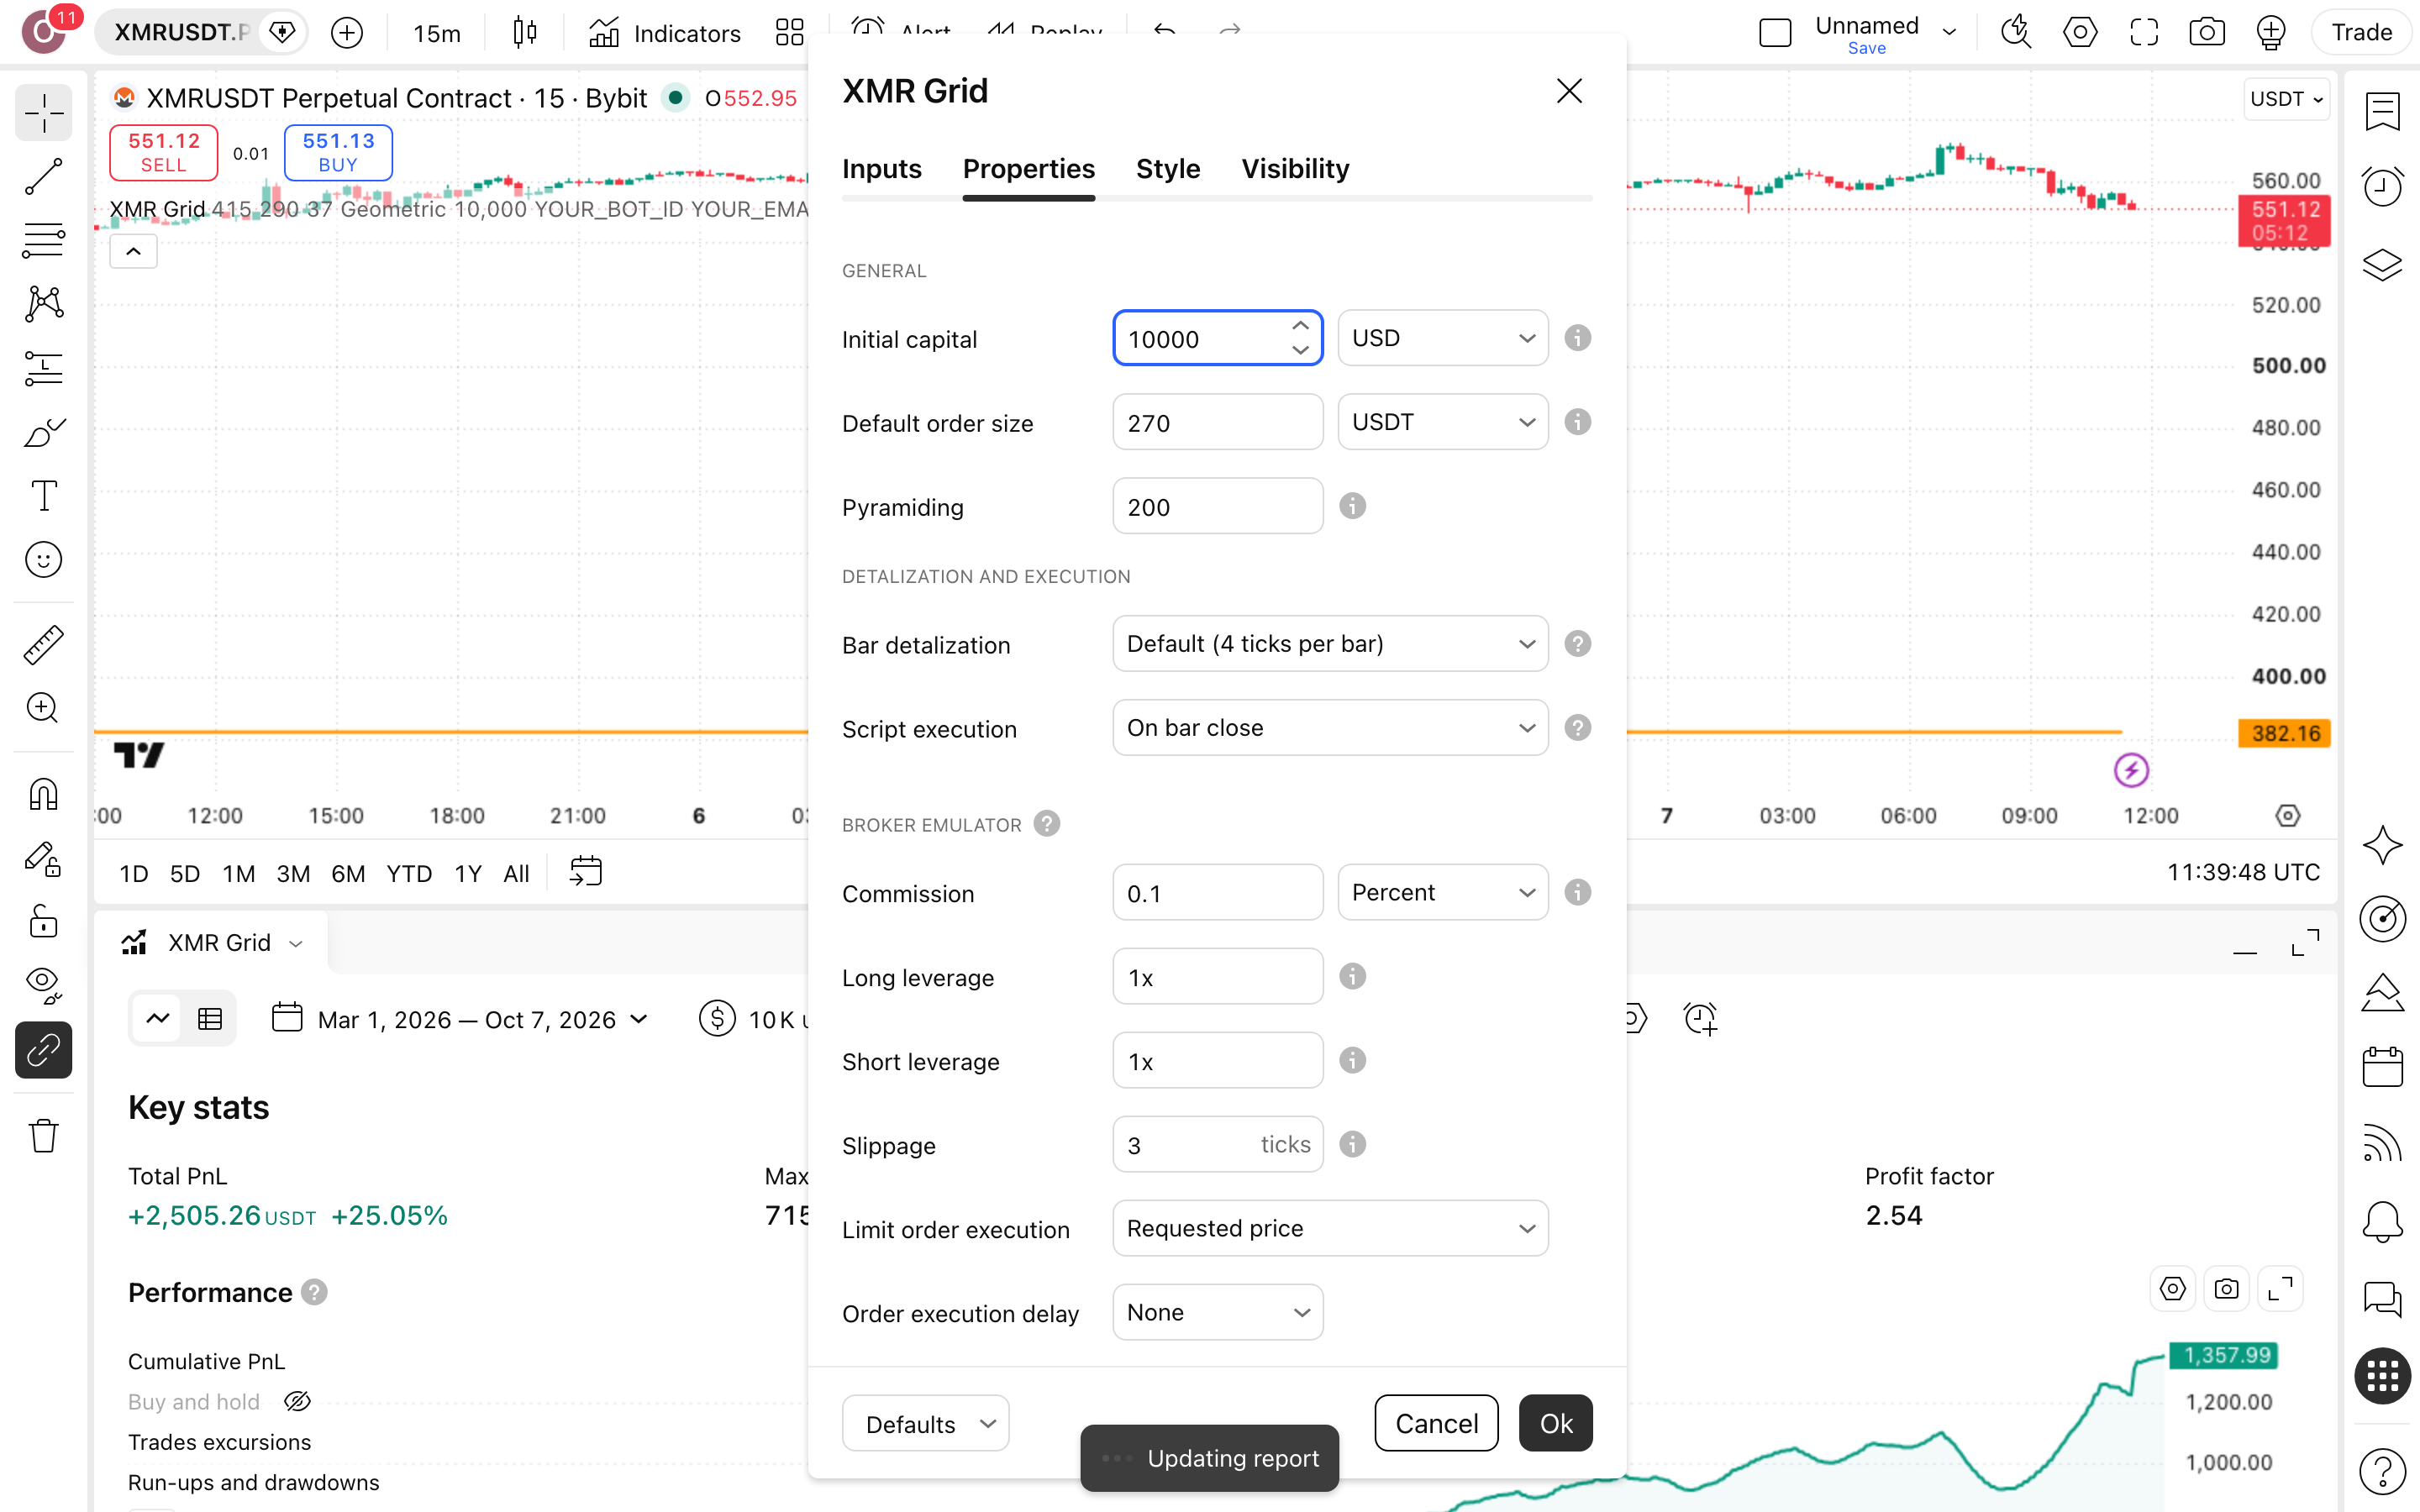Expand the Limit order execution dropdown
The height and width of the screenshot is (1512, 2420).
pyautogui.click(x=1330, y=1228)
